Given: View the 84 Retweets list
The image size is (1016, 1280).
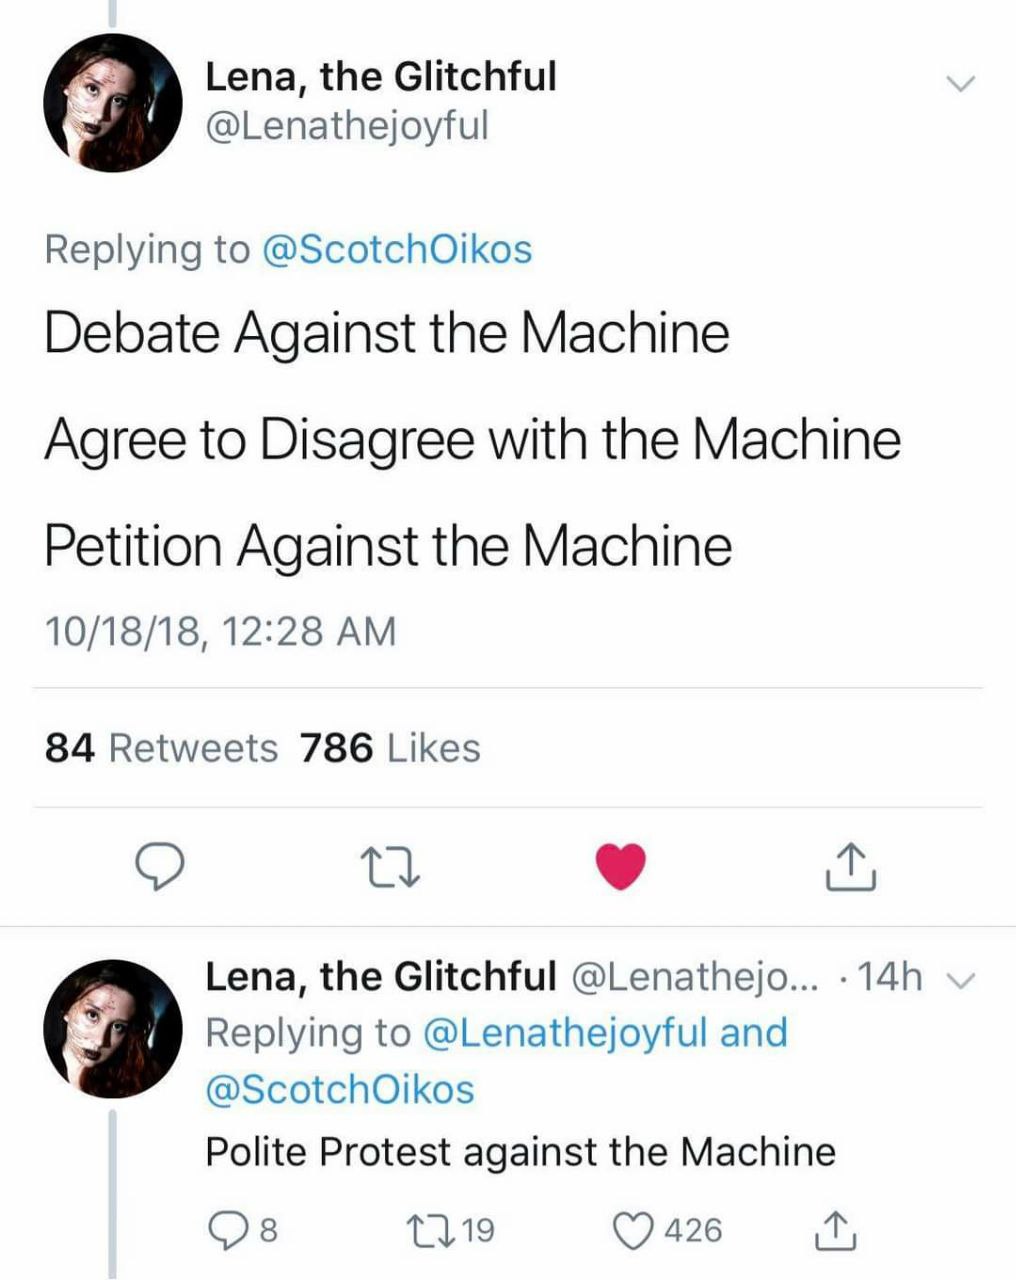Looking at the screenshot, I should pos(161,748).
